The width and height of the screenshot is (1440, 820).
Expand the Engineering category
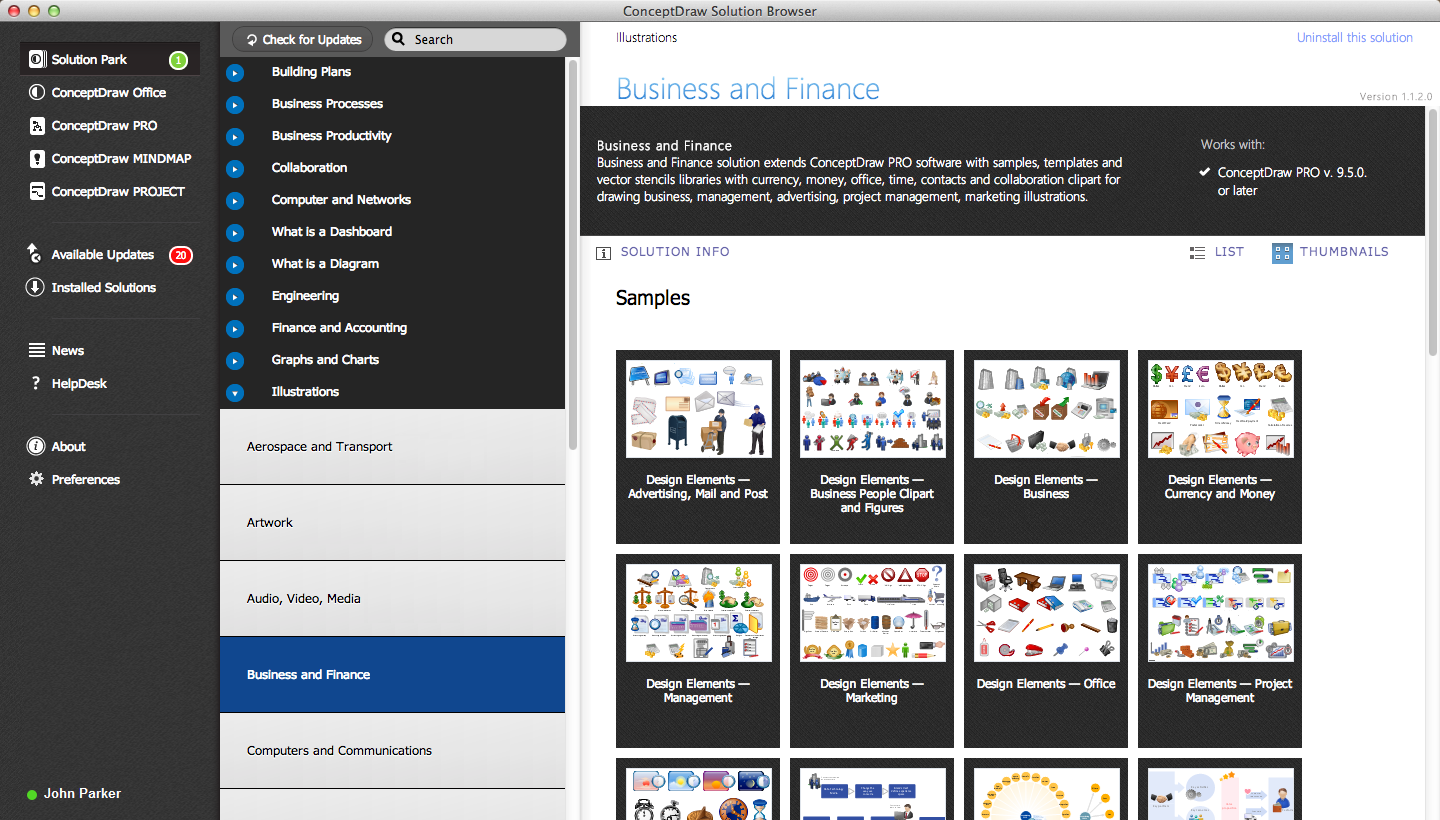coord(235,297)
